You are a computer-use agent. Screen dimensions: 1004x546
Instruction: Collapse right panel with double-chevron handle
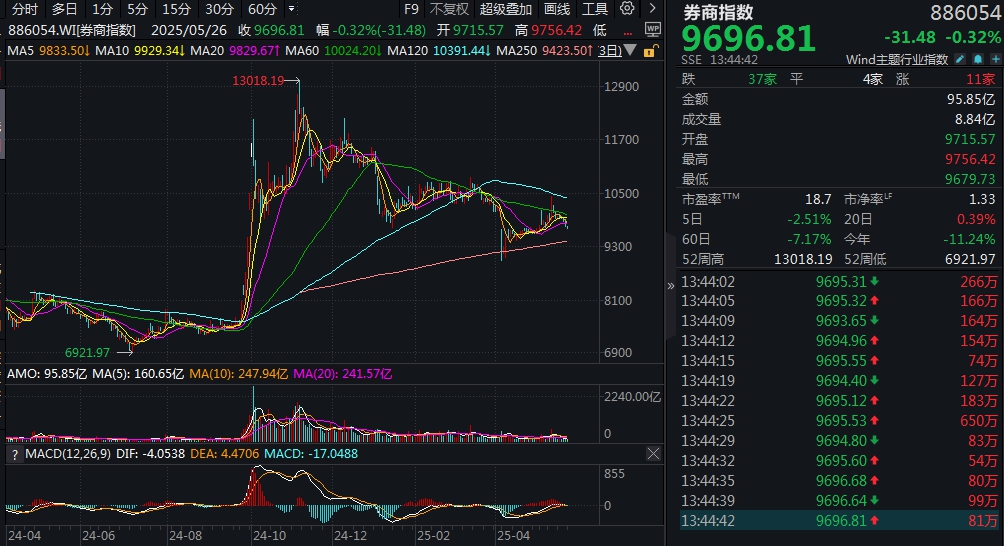coord(670,286)
